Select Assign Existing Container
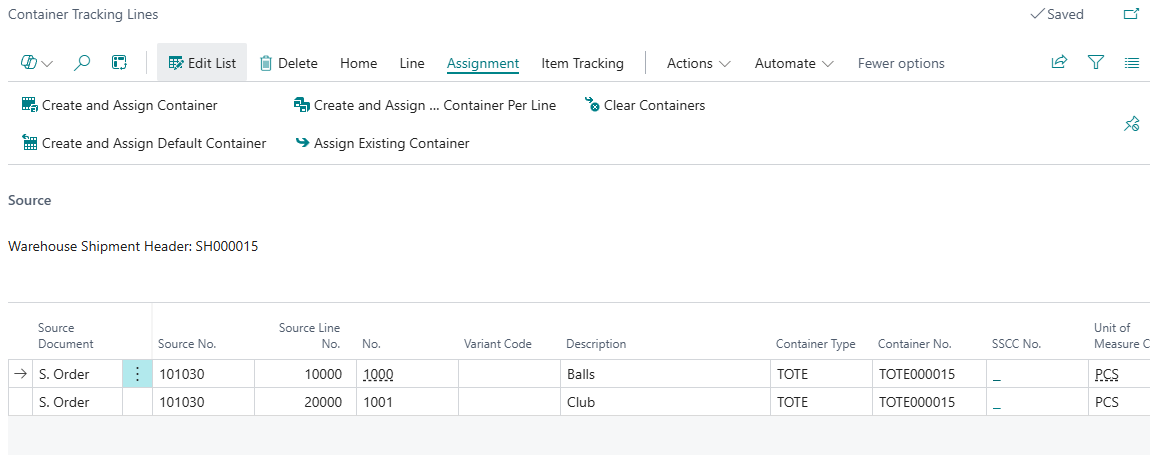 coord(382,143)
